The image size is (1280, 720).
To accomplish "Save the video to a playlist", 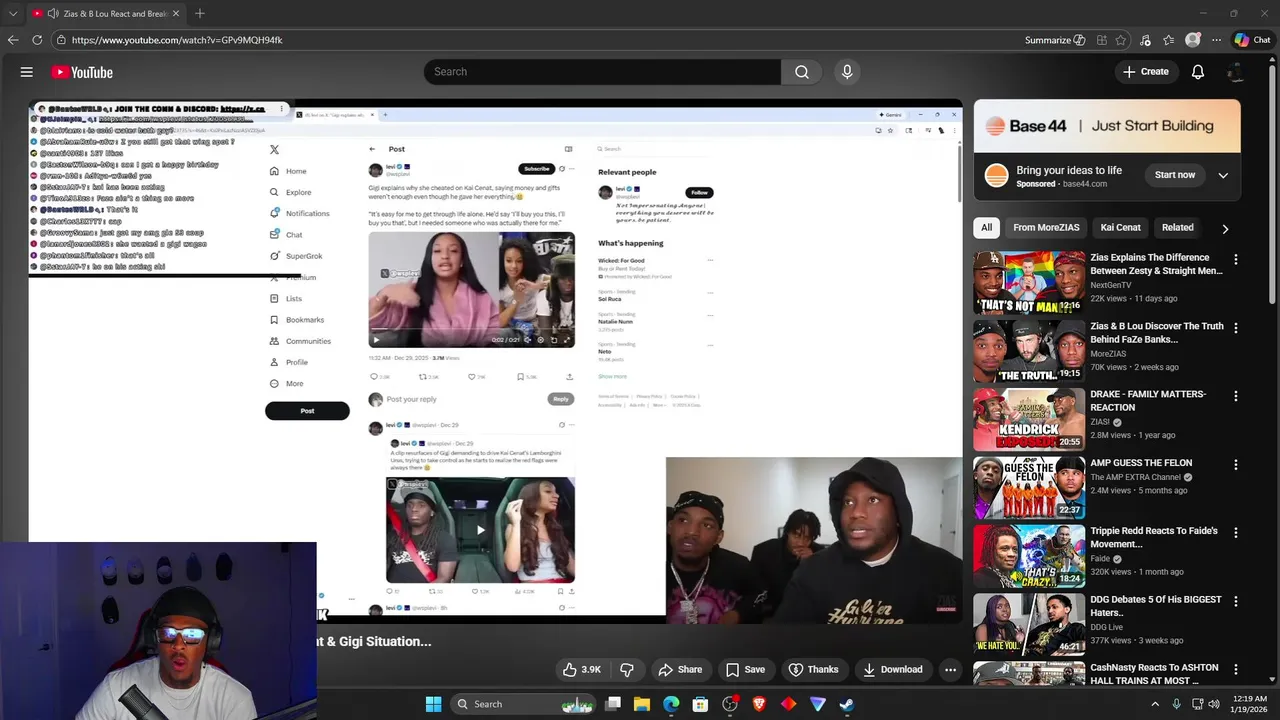I will 745,670.
